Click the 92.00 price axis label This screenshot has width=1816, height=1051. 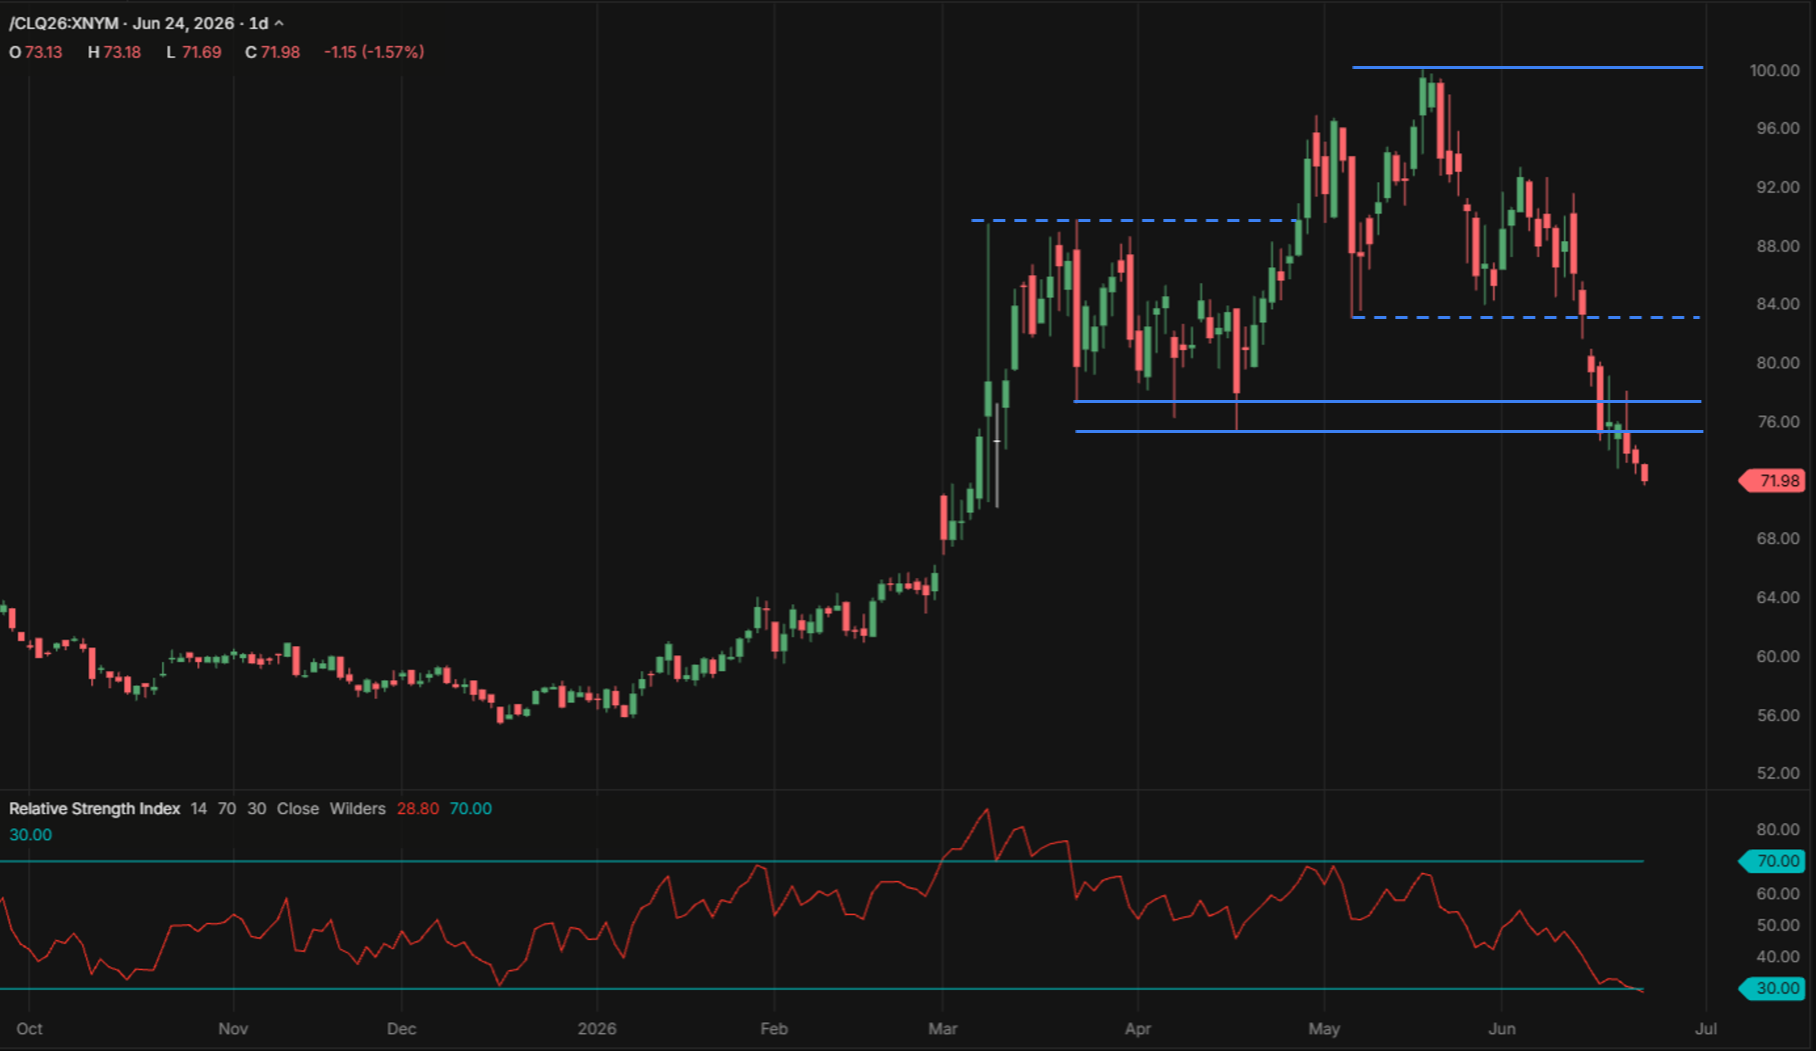pyautogui.click(x=1777, y=187)
